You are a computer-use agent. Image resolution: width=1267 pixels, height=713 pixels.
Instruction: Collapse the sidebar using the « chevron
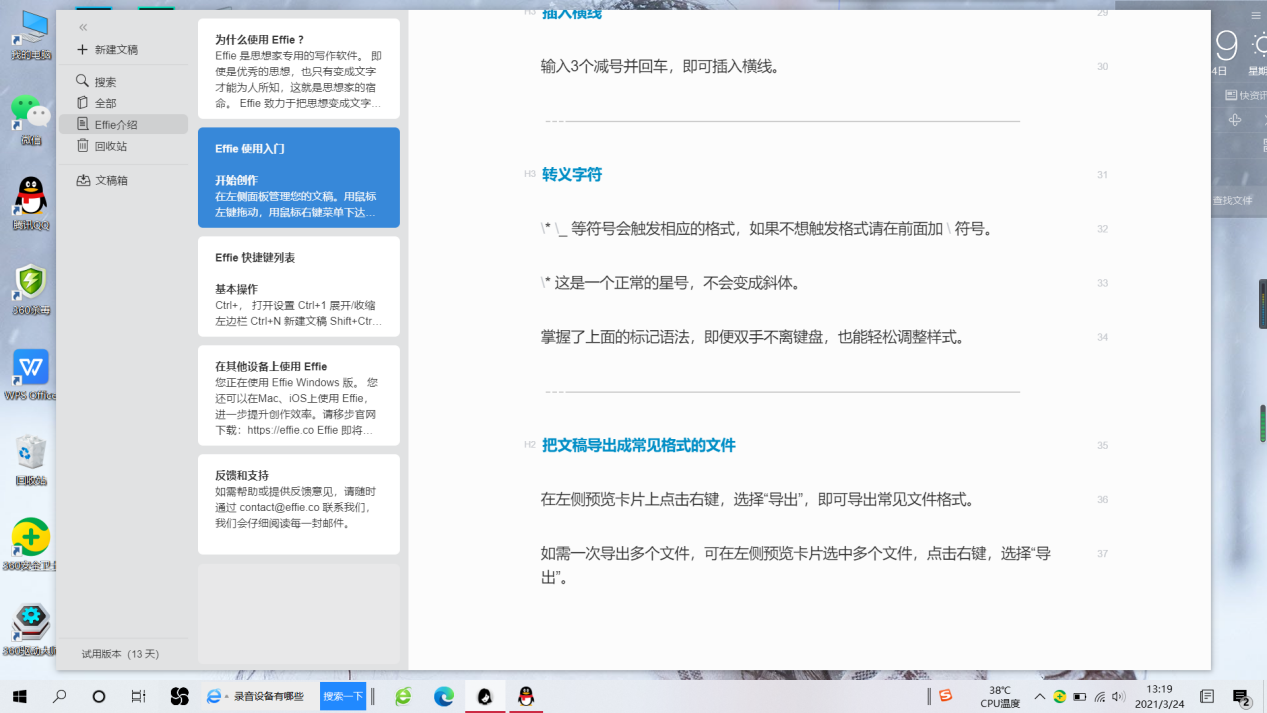(x=83, y=28)
